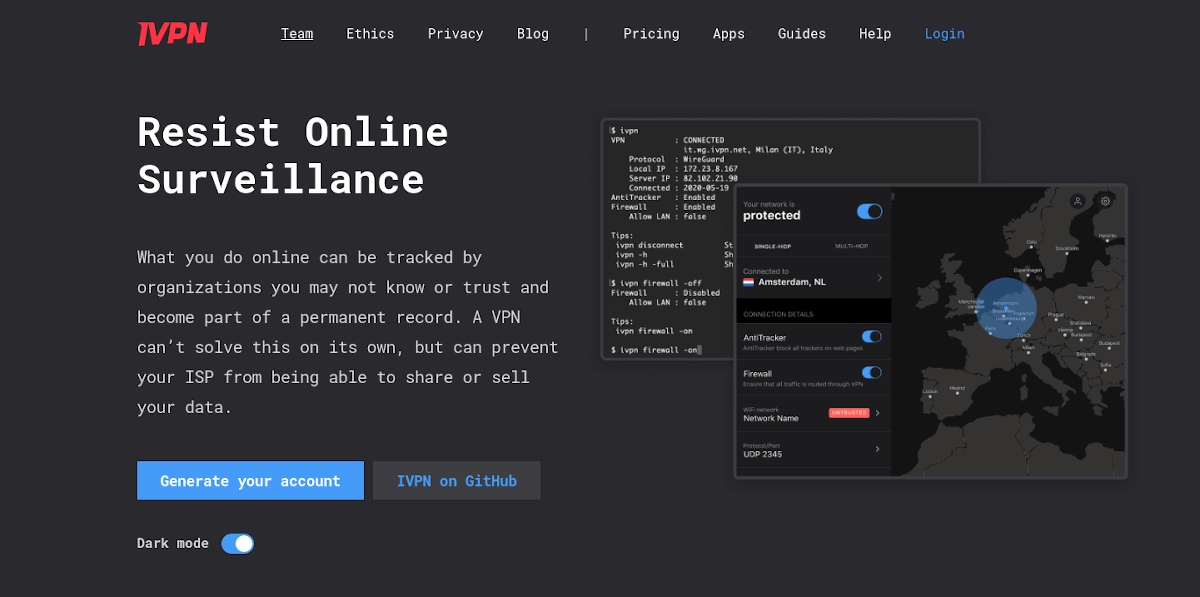Screen dimensions: 1200x597
Task: Click the UDP 2345 protocol value
Action: (x=763, y=455)
